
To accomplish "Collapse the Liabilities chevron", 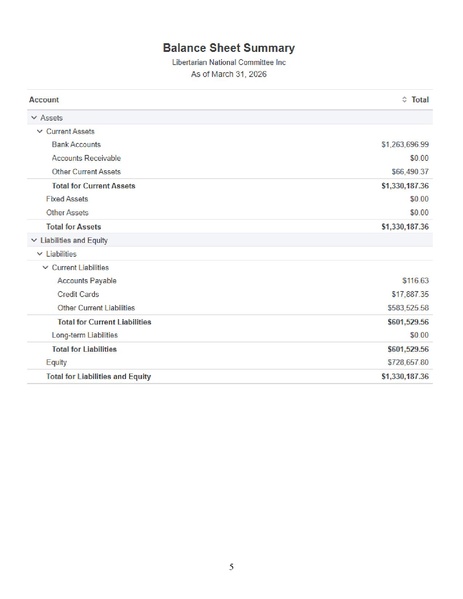I will [40, 254].
